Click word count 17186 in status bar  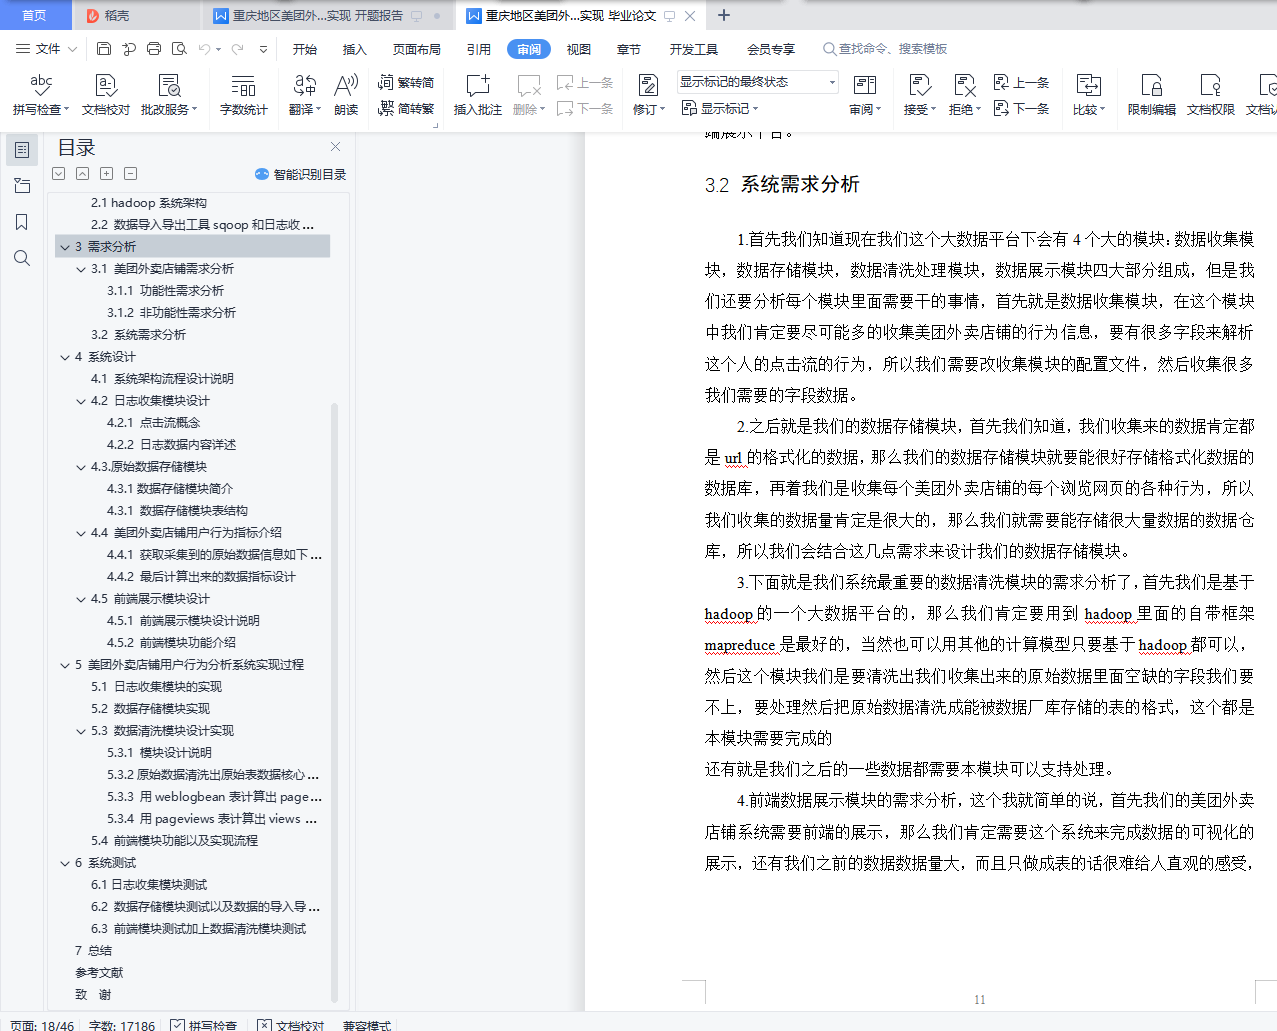[x=122, y=1025]
